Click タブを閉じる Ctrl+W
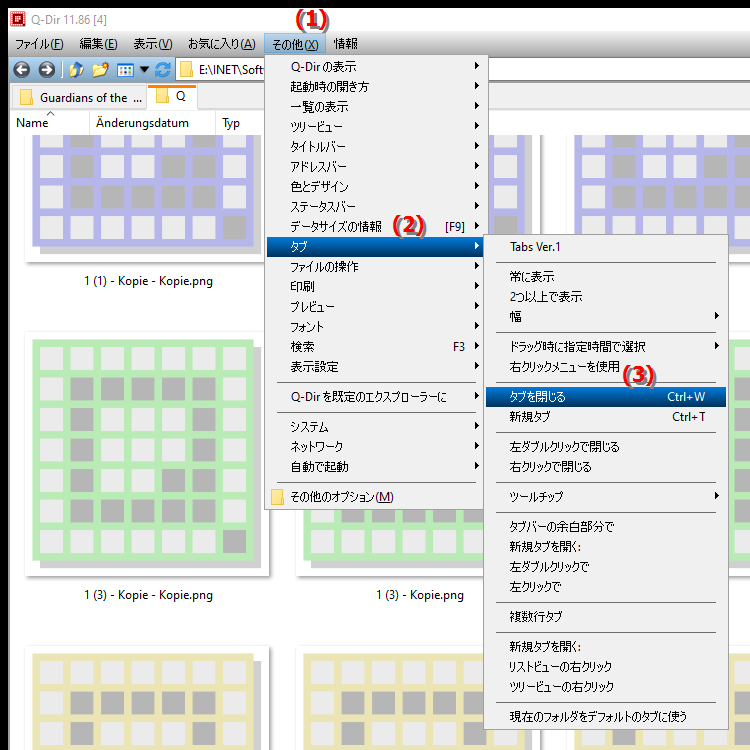 point(606,397)
